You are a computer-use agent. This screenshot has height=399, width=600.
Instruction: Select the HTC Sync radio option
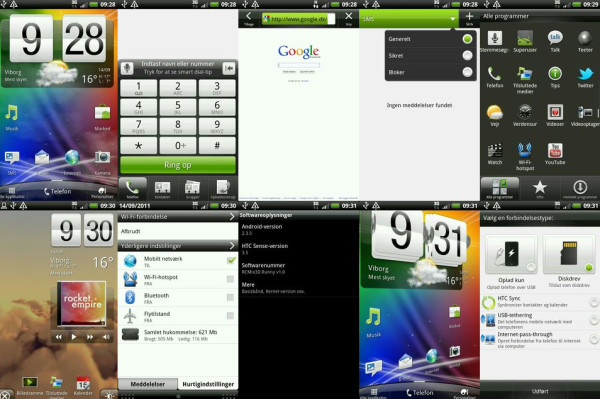[594, 302]
